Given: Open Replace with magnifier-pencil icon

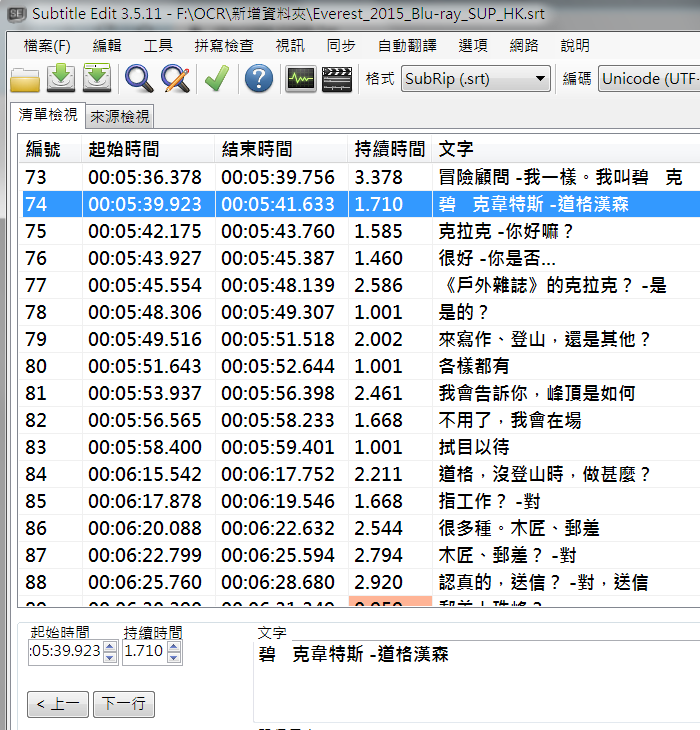Looking at the screenshot, I should (175, 79).
